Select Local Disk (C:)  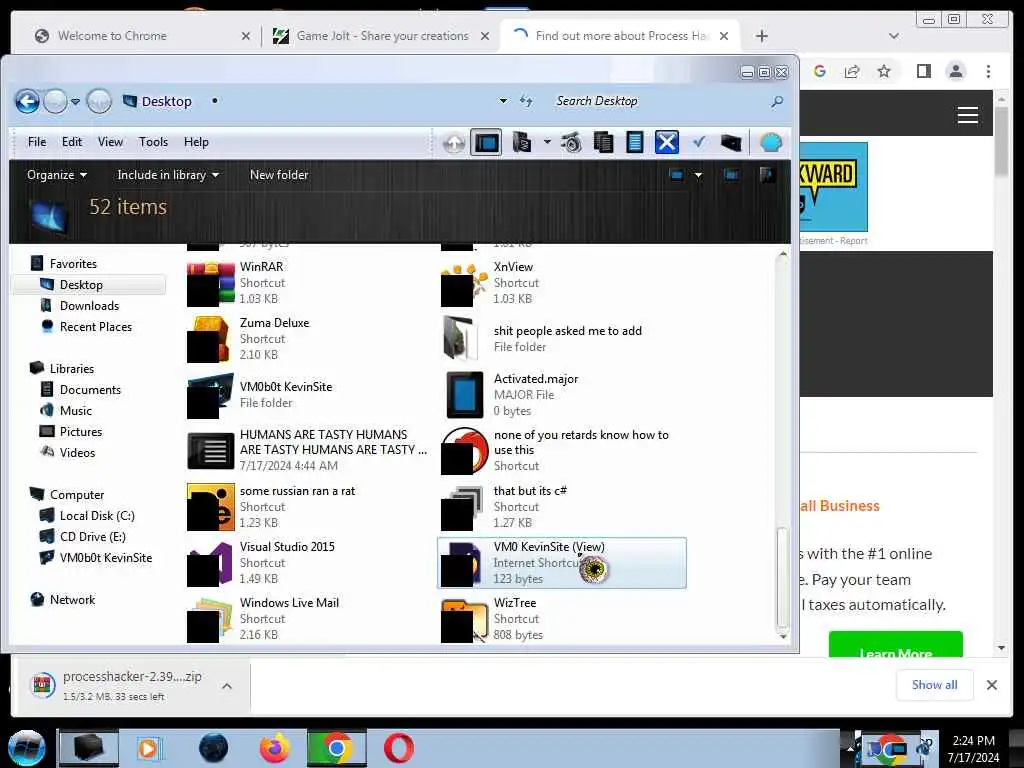coord(97,516)
